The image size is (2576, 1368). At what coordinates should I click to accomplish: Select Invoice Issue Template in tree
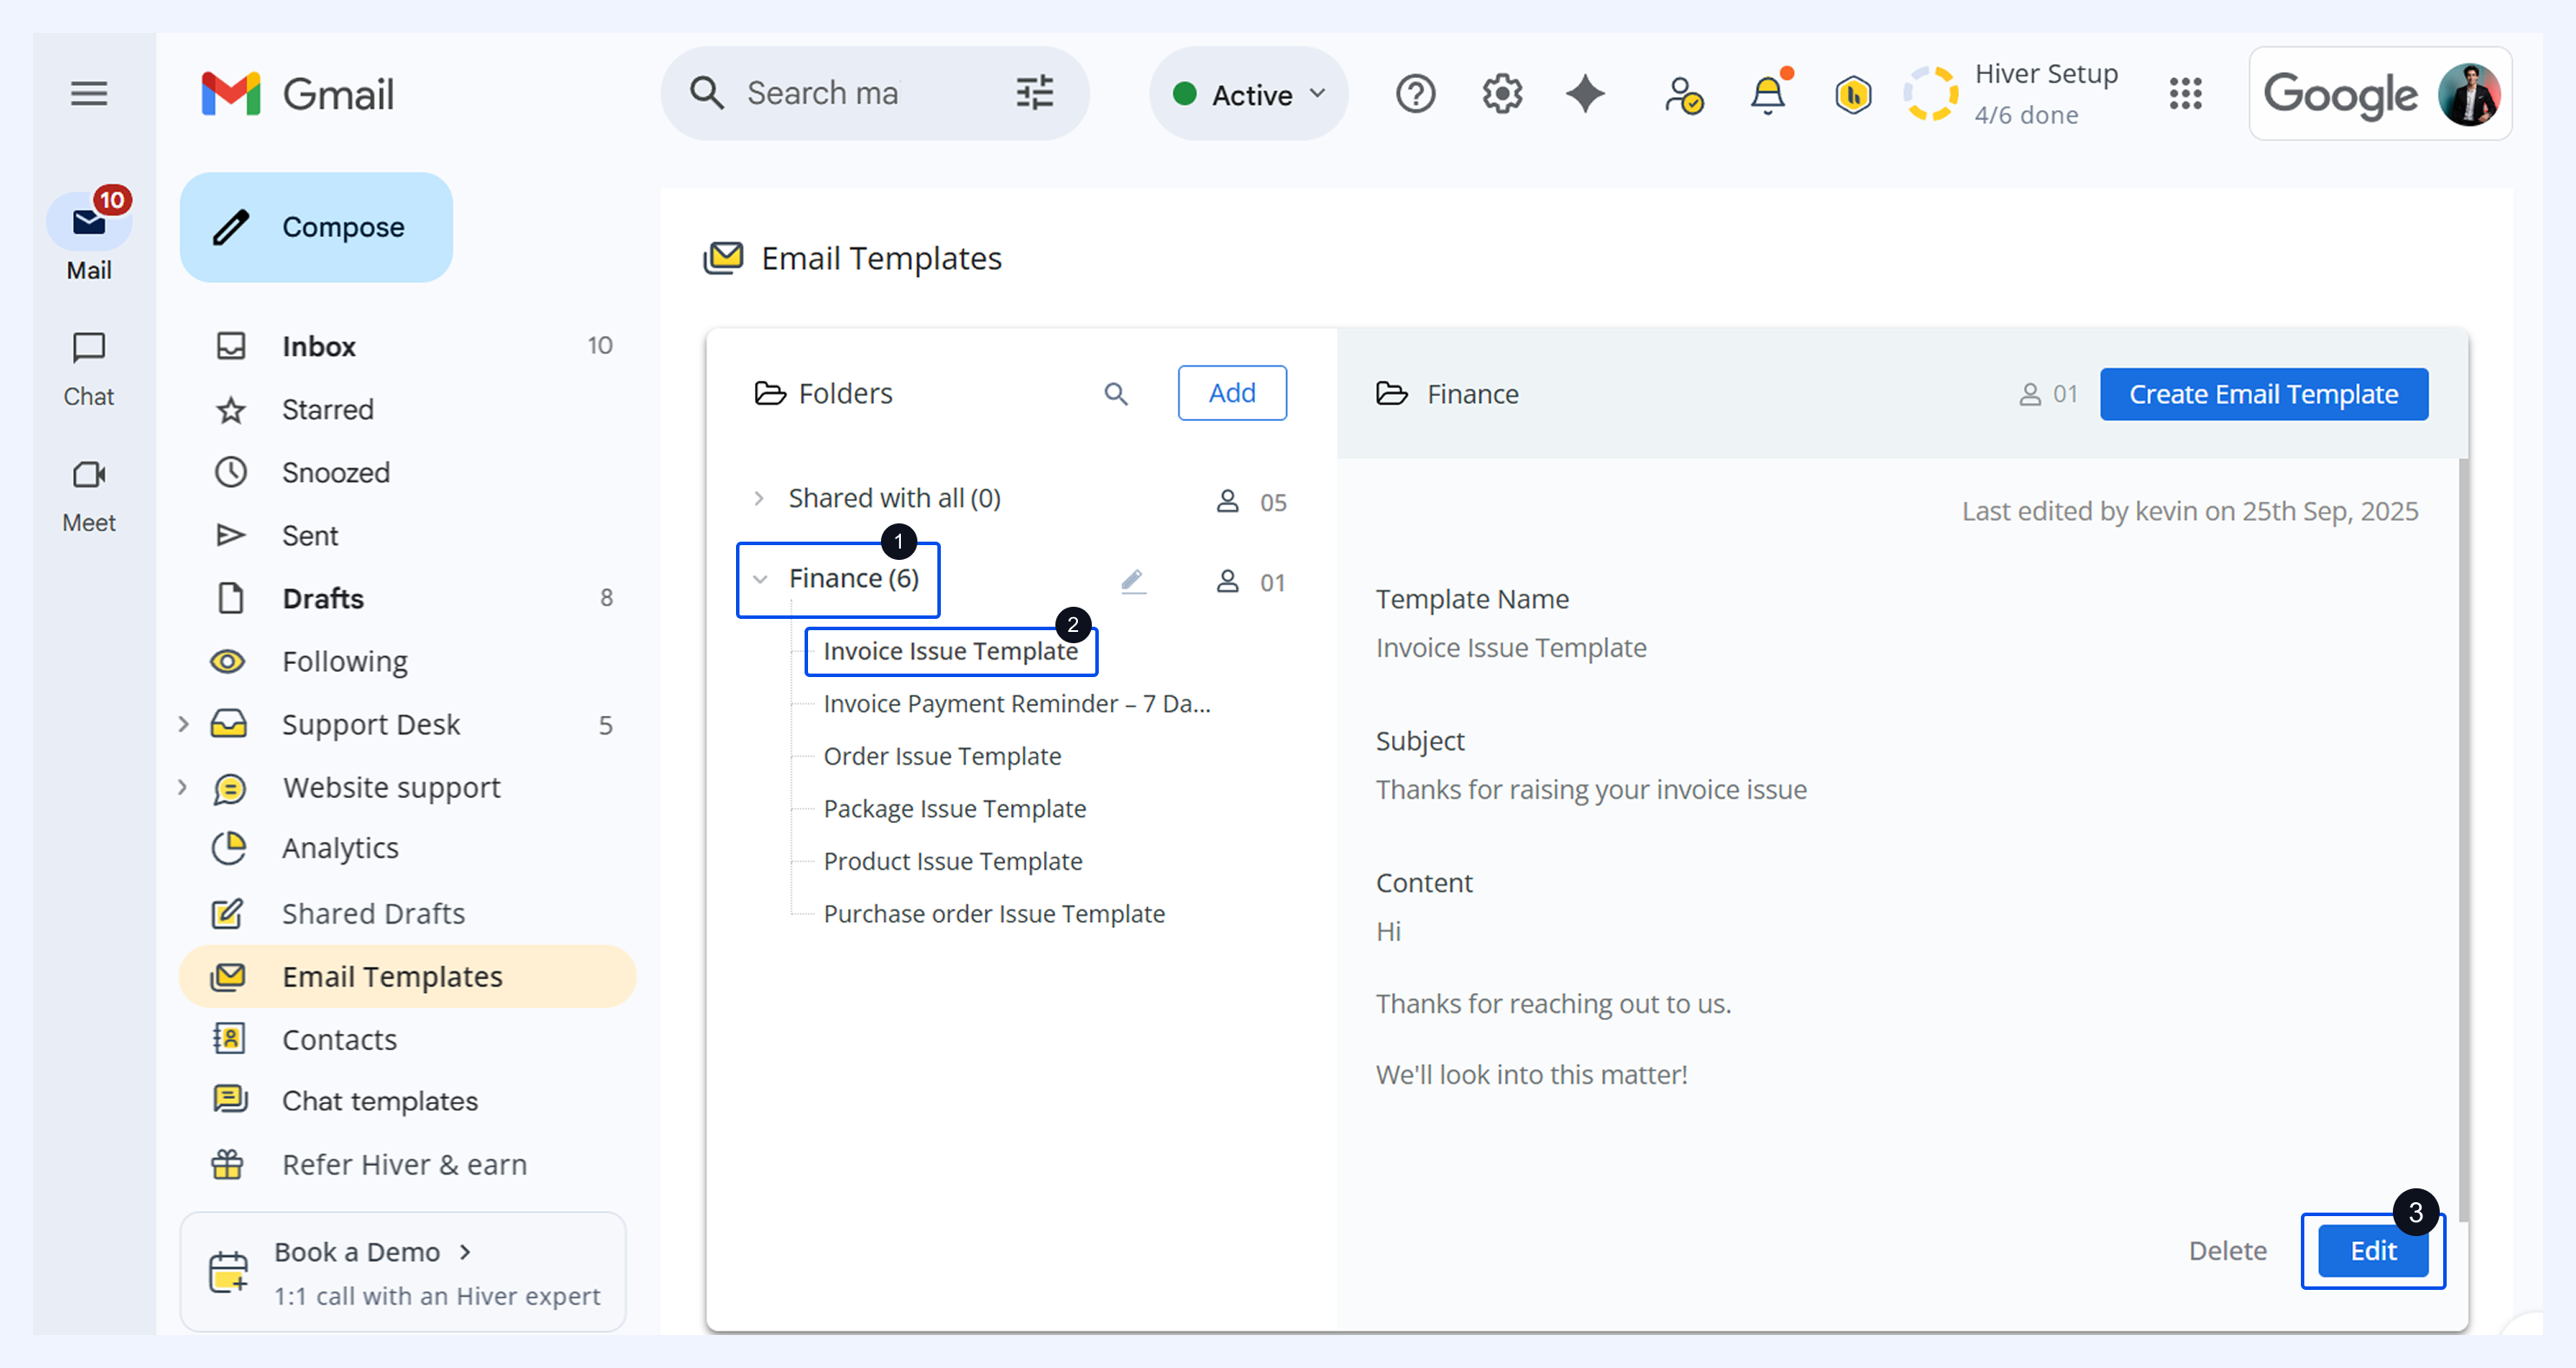click(950, 651)
